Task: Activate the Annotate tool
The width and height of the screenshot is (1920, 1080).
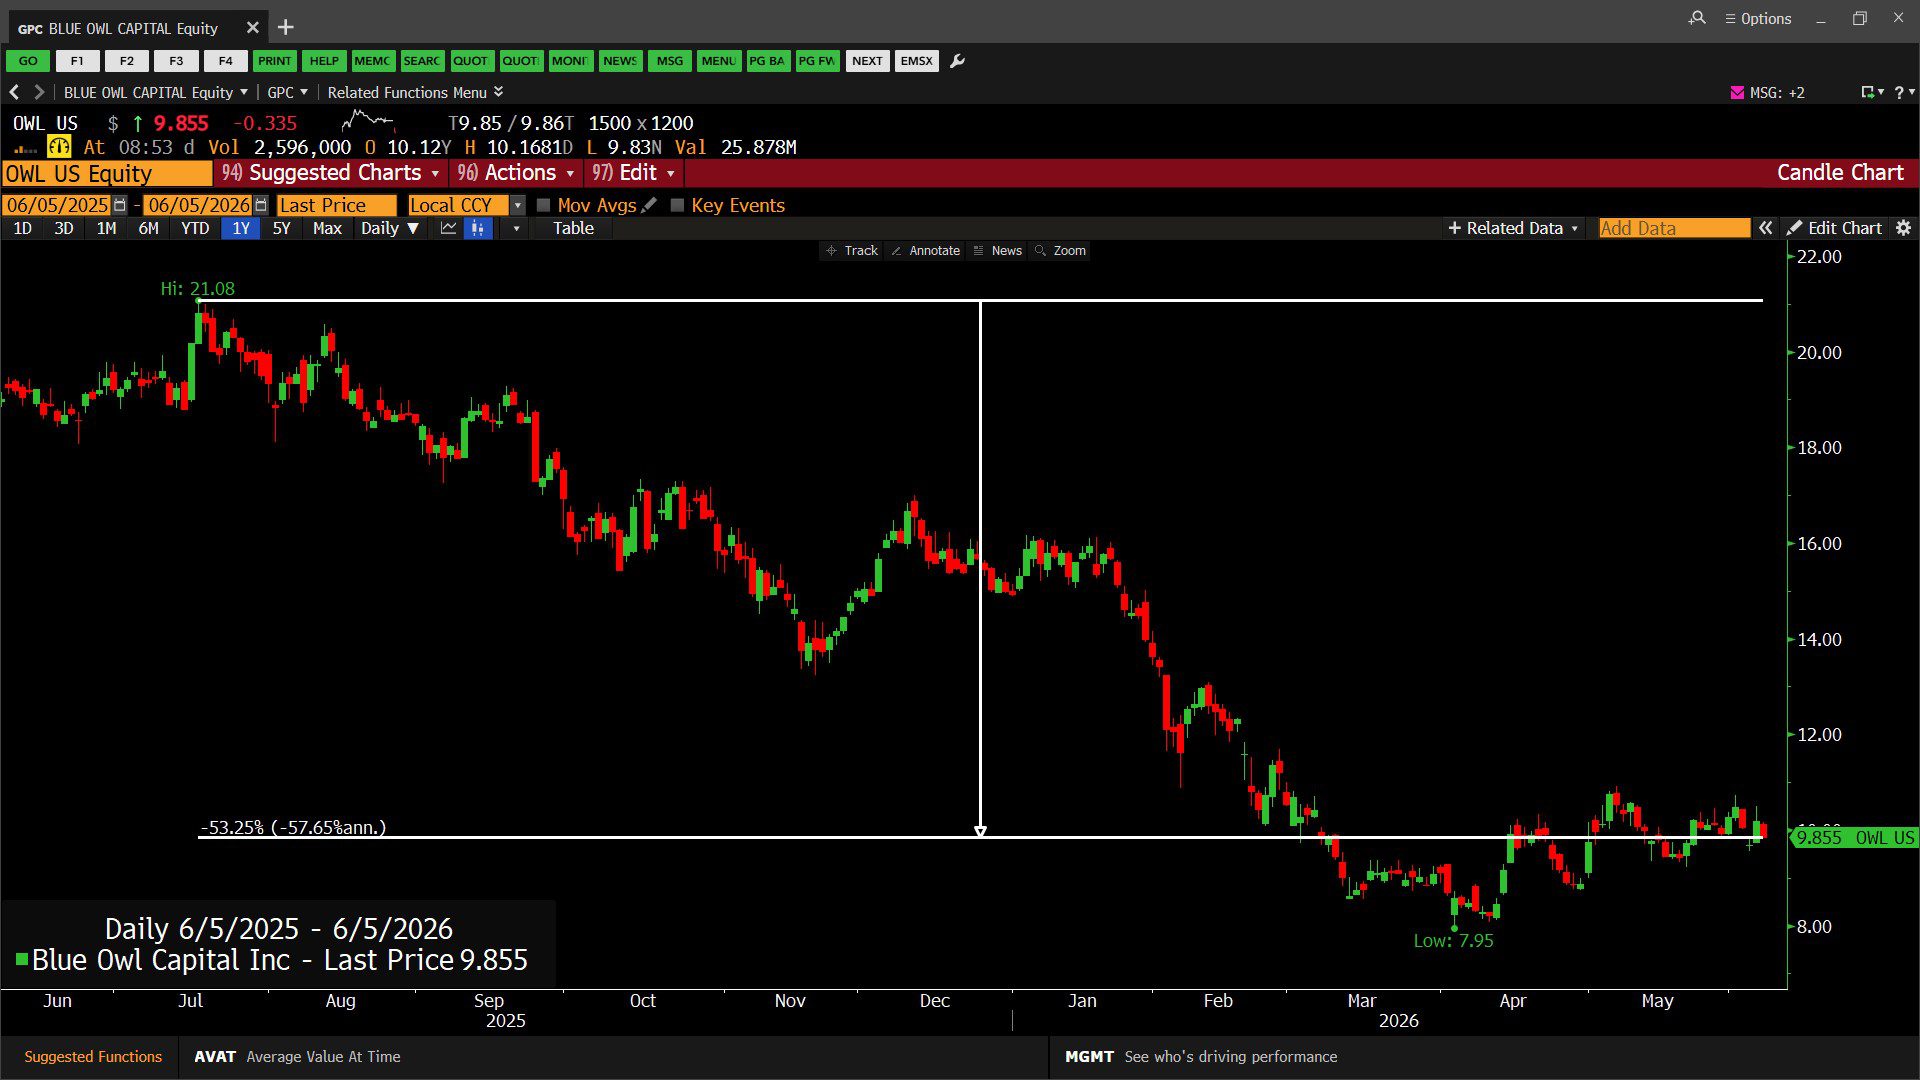Action: click(925, 250)
